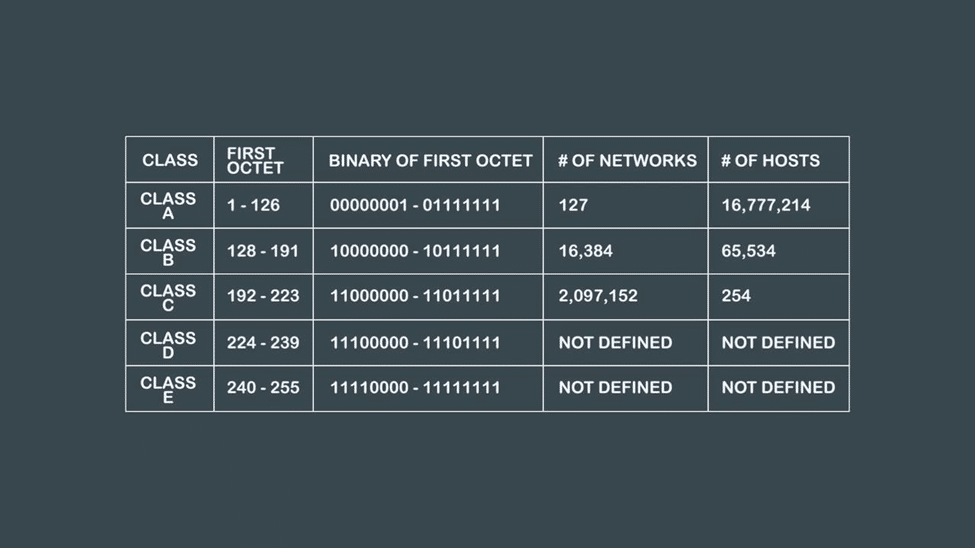The width and height of the screenshot is (975, 548).
Task: Click the 1 - 126 octet range cell
Action: (x=253, y=205)
